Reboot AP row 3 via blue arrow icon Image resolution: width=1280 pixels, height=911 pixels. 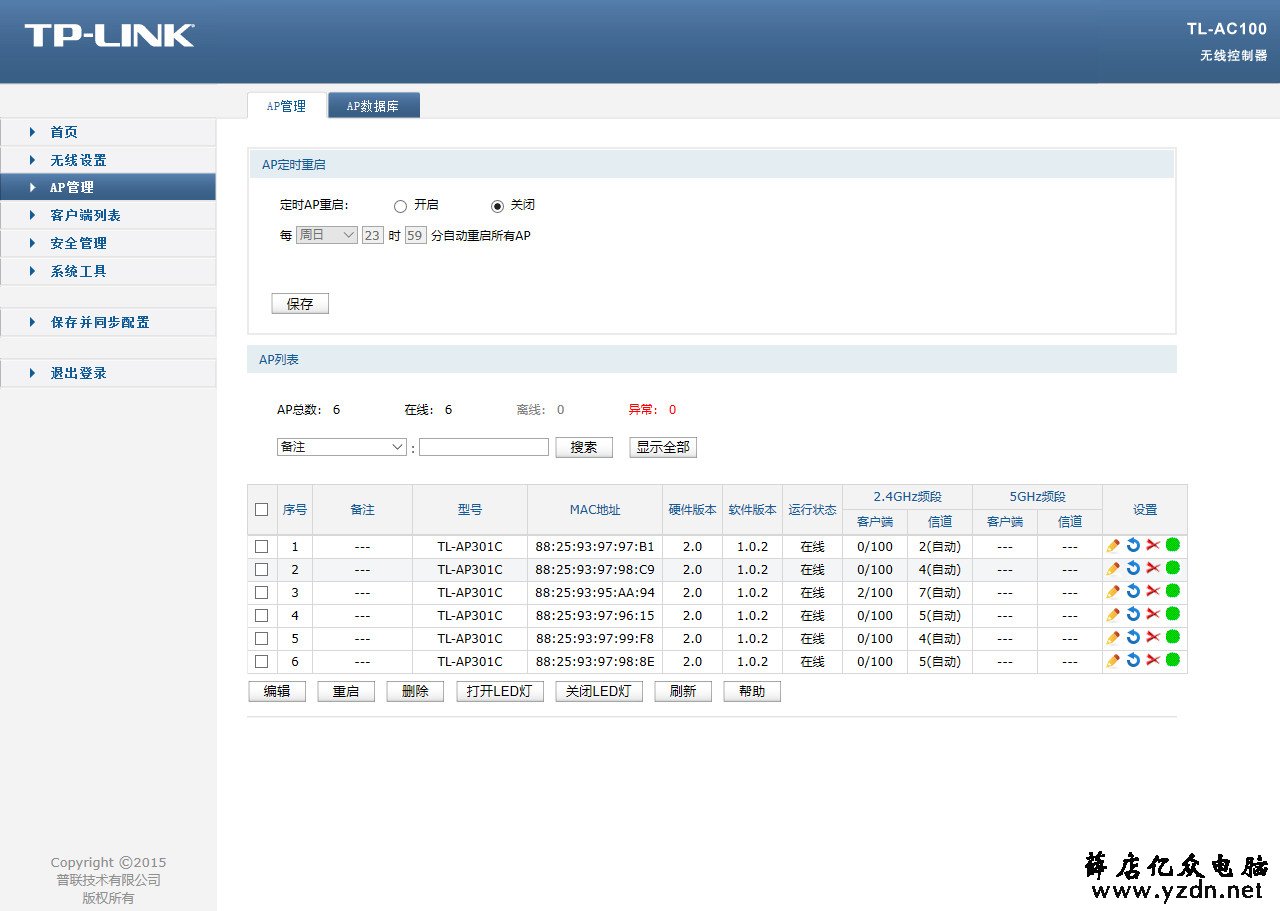coord(1133,591)
